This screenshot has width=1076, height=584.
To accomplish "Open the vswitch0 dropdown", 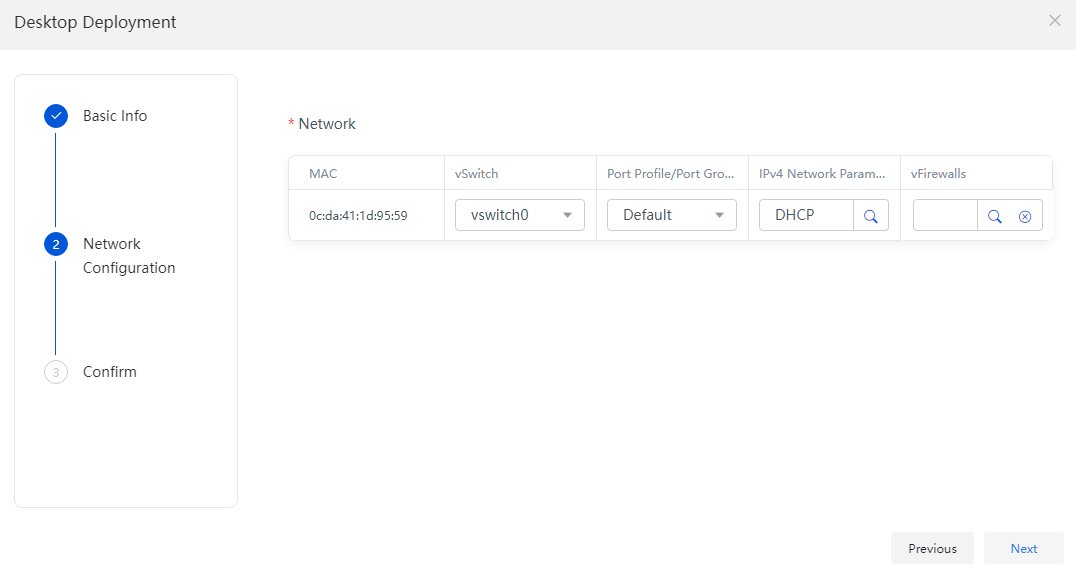I will pyautogui.click(x=519, y=215).
